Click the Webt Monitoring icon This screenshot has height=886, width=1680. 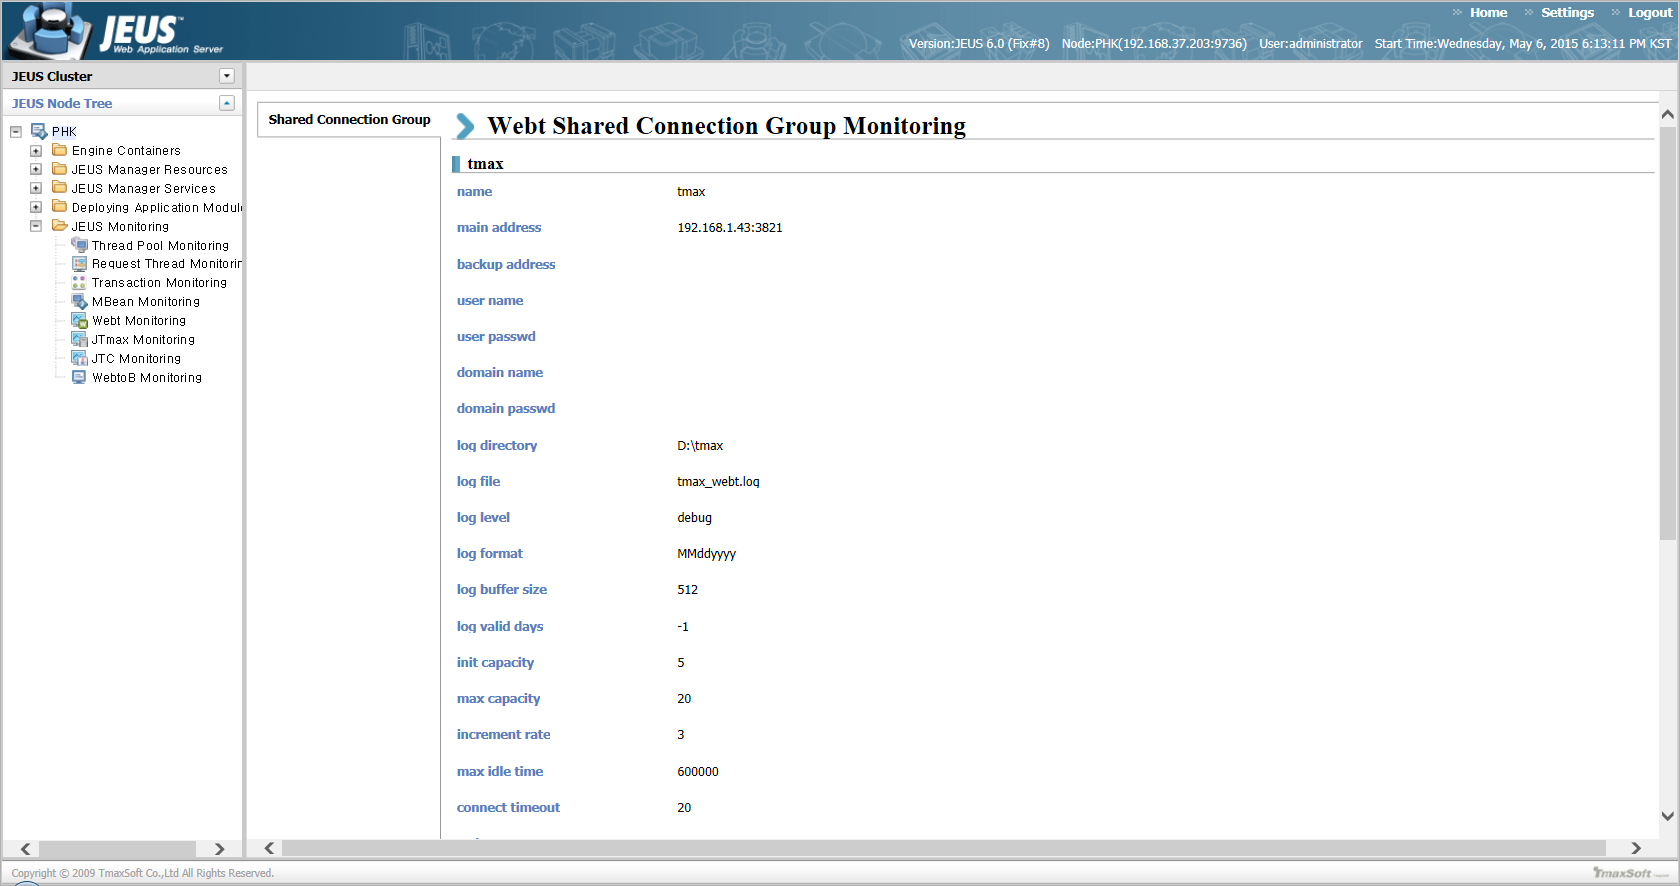point(79,321)
